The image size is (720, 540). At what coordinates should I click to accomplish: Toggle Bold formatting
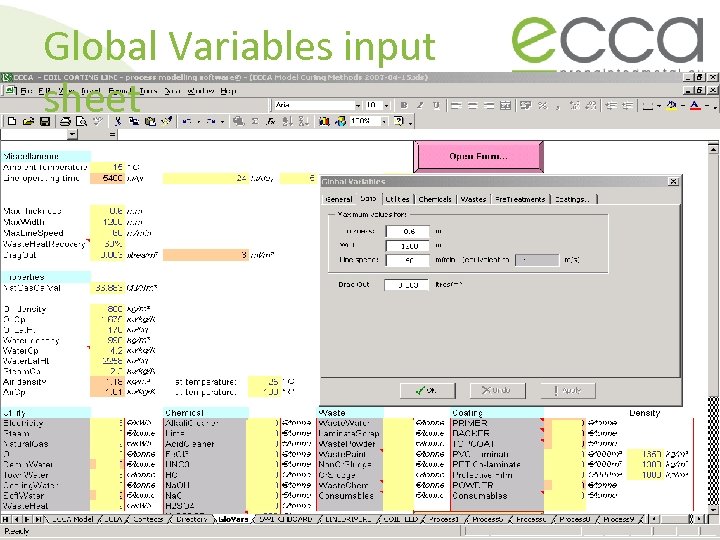pos(404,106)
